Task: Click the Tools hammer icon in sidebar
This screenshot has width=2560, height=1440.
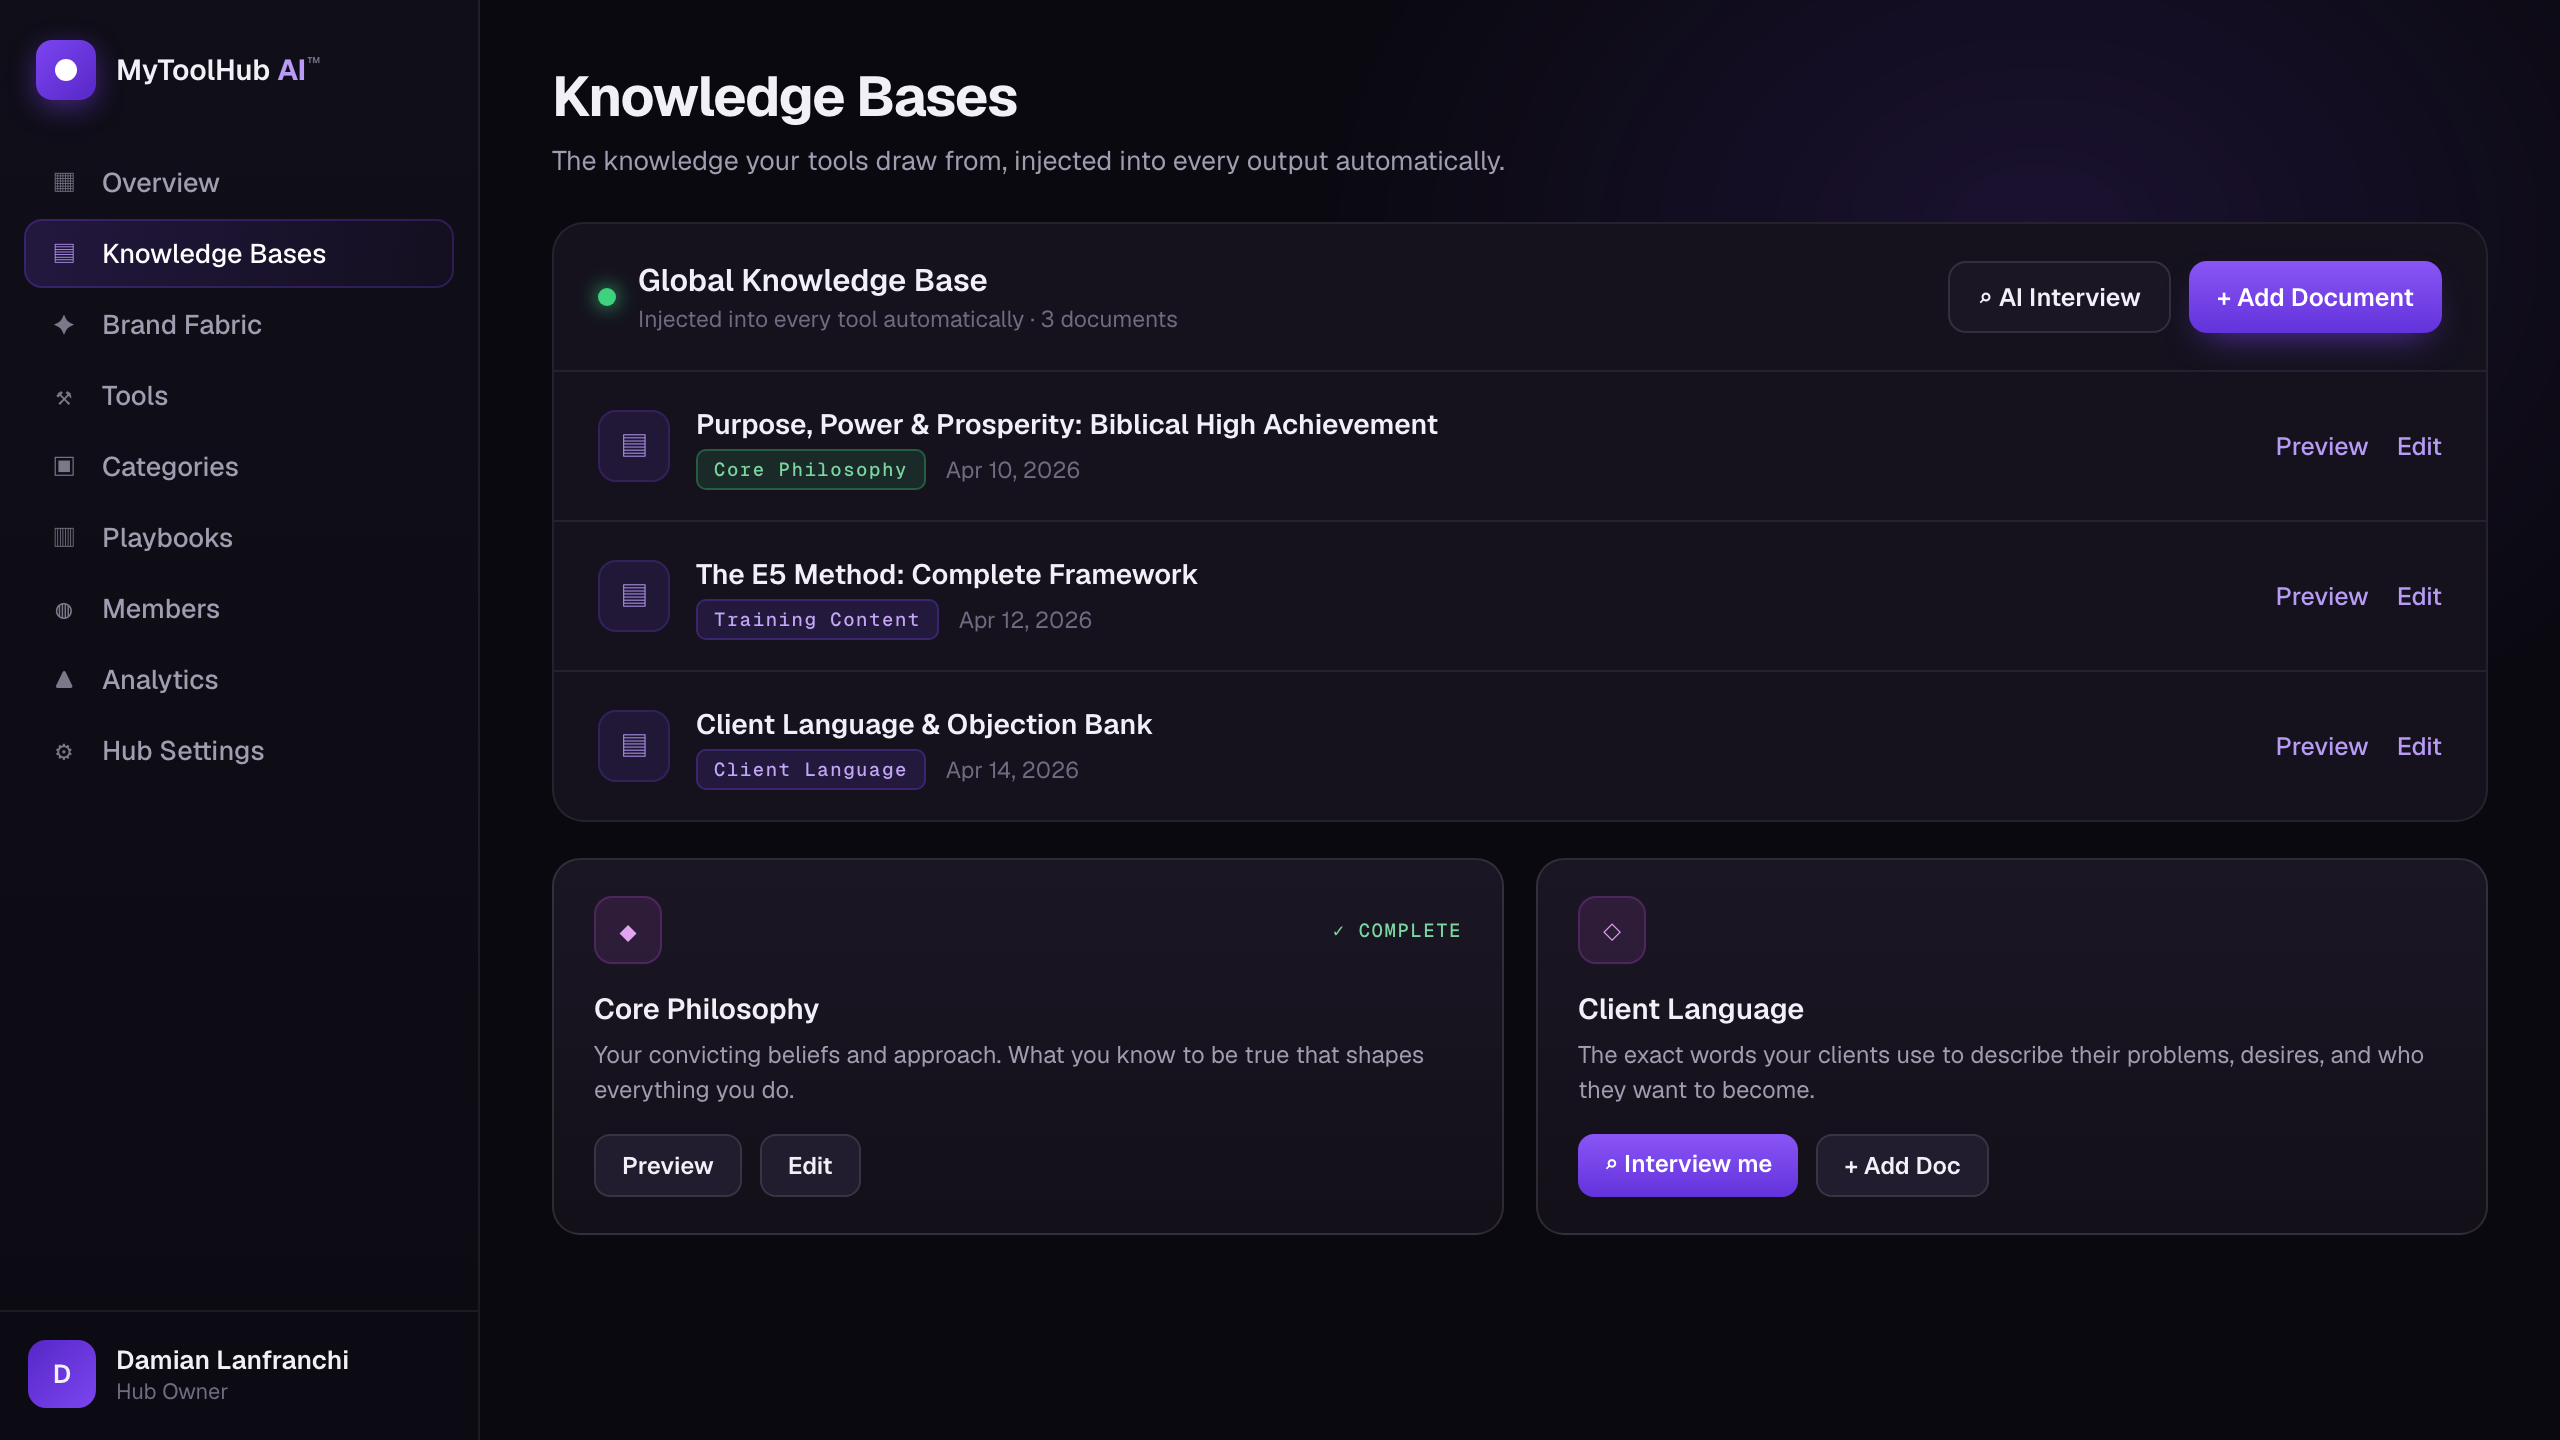Action: (64, 397)
